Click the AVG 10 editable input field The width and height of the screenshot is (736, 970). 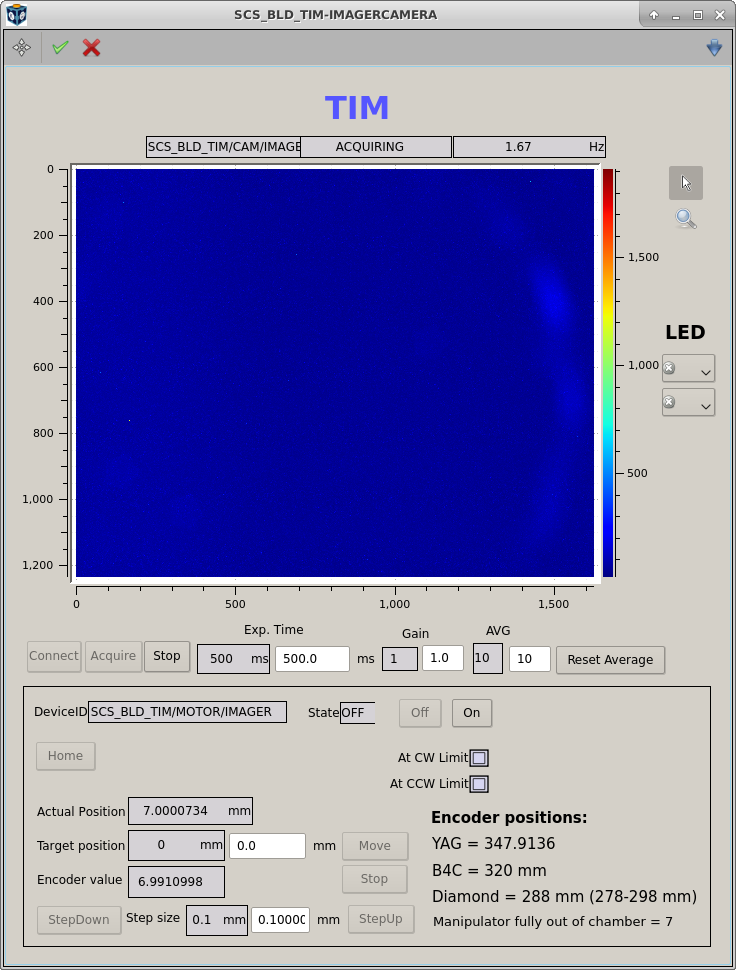click(530, 659)
